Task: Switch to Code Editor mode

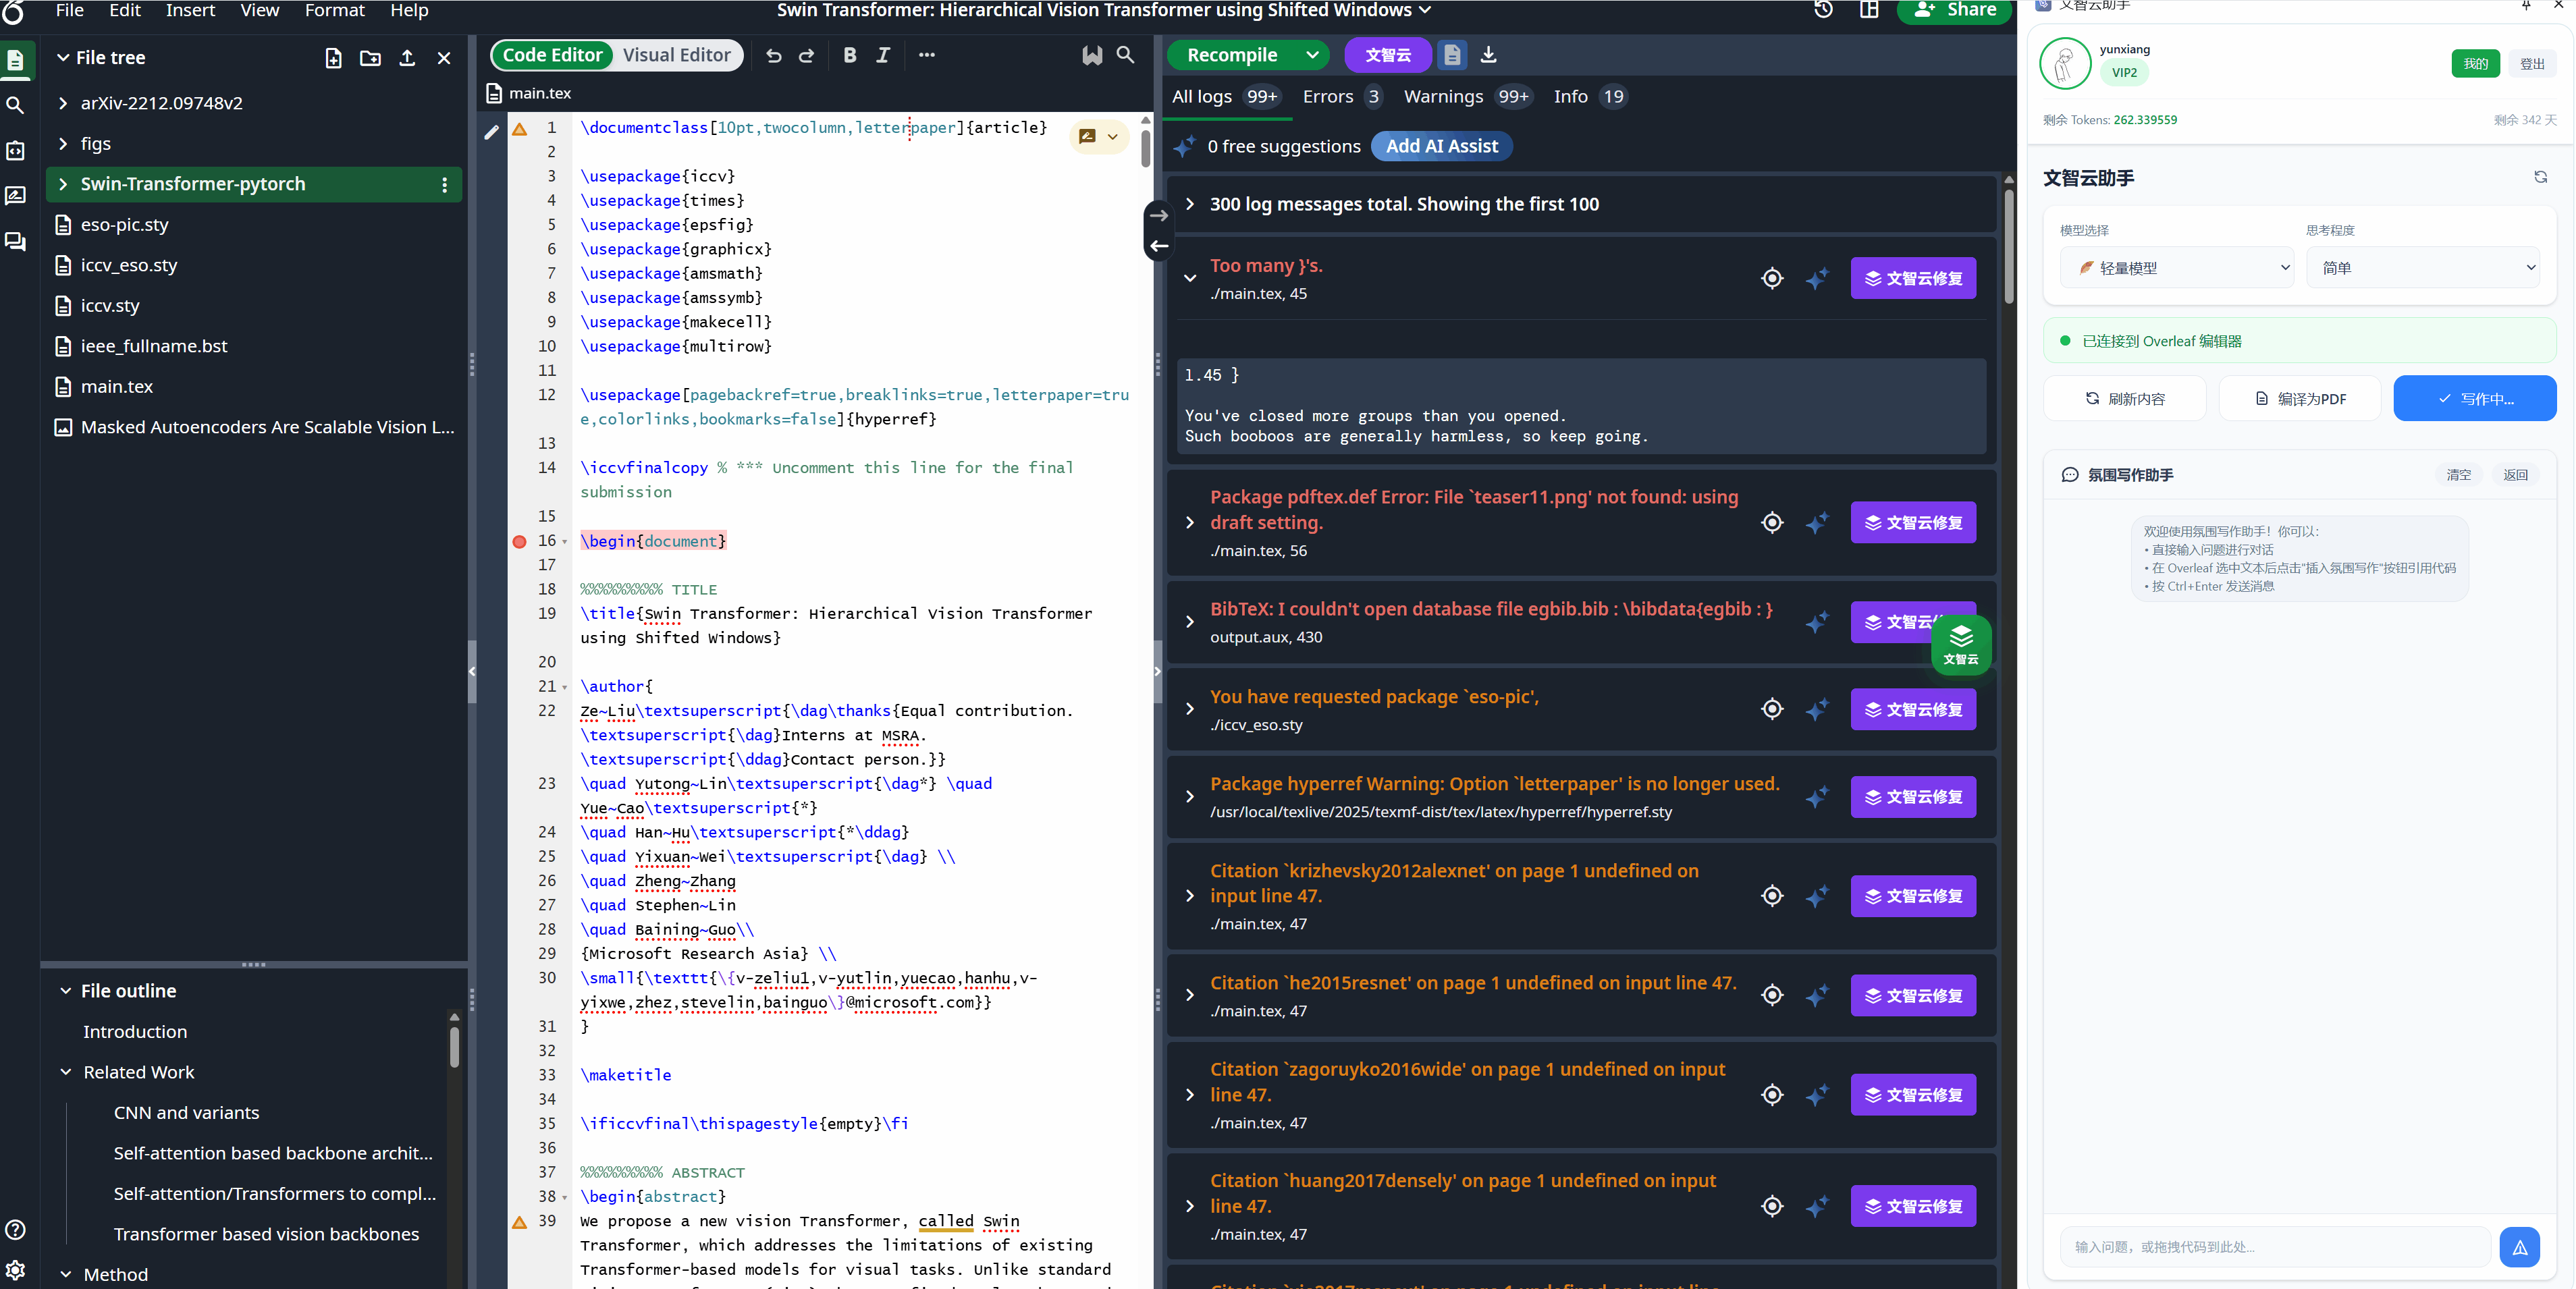Action: [x=552, y=56]
